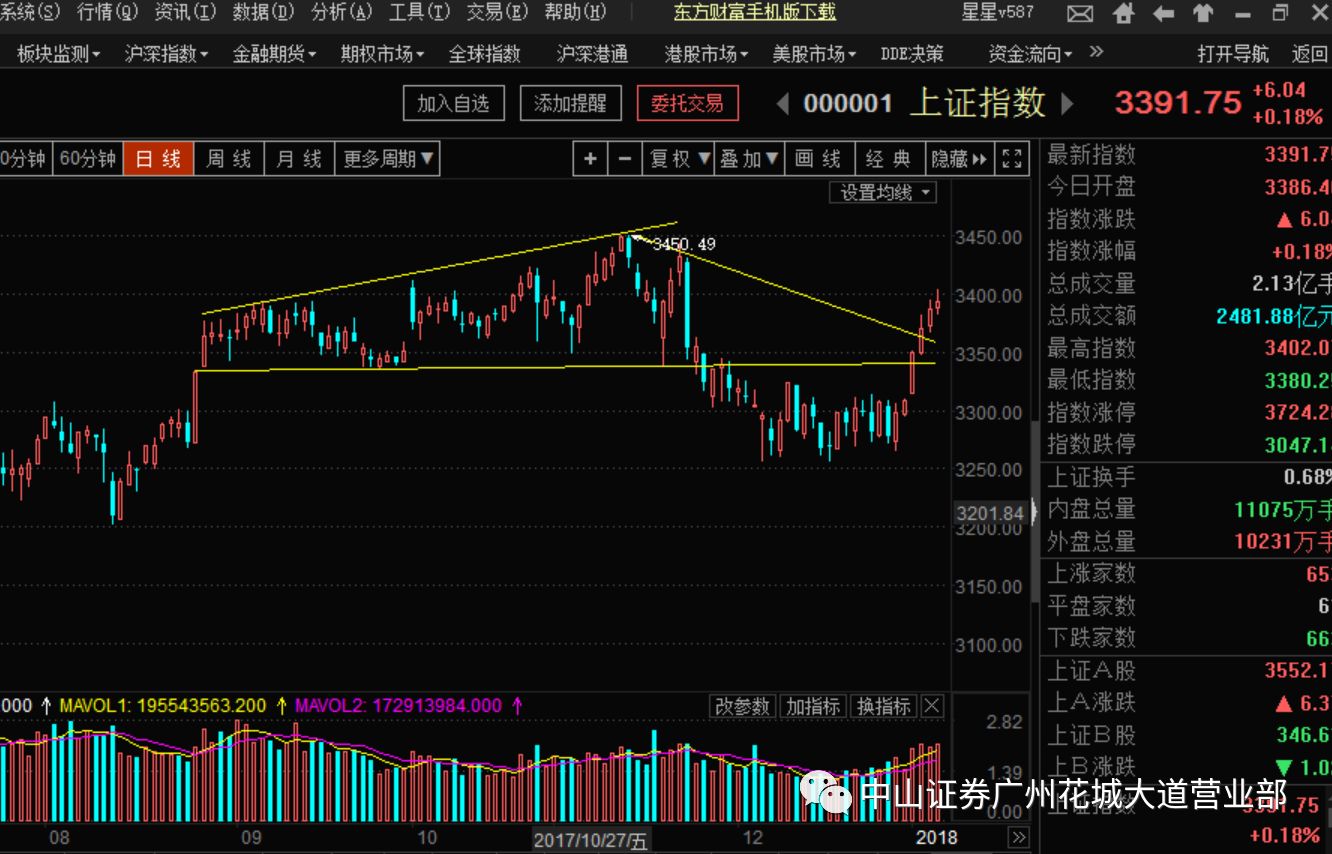Open the 叠加 overlay dropdown
Image resolution: width=1332 pixels, height=854 pixels.
(749, 158)
